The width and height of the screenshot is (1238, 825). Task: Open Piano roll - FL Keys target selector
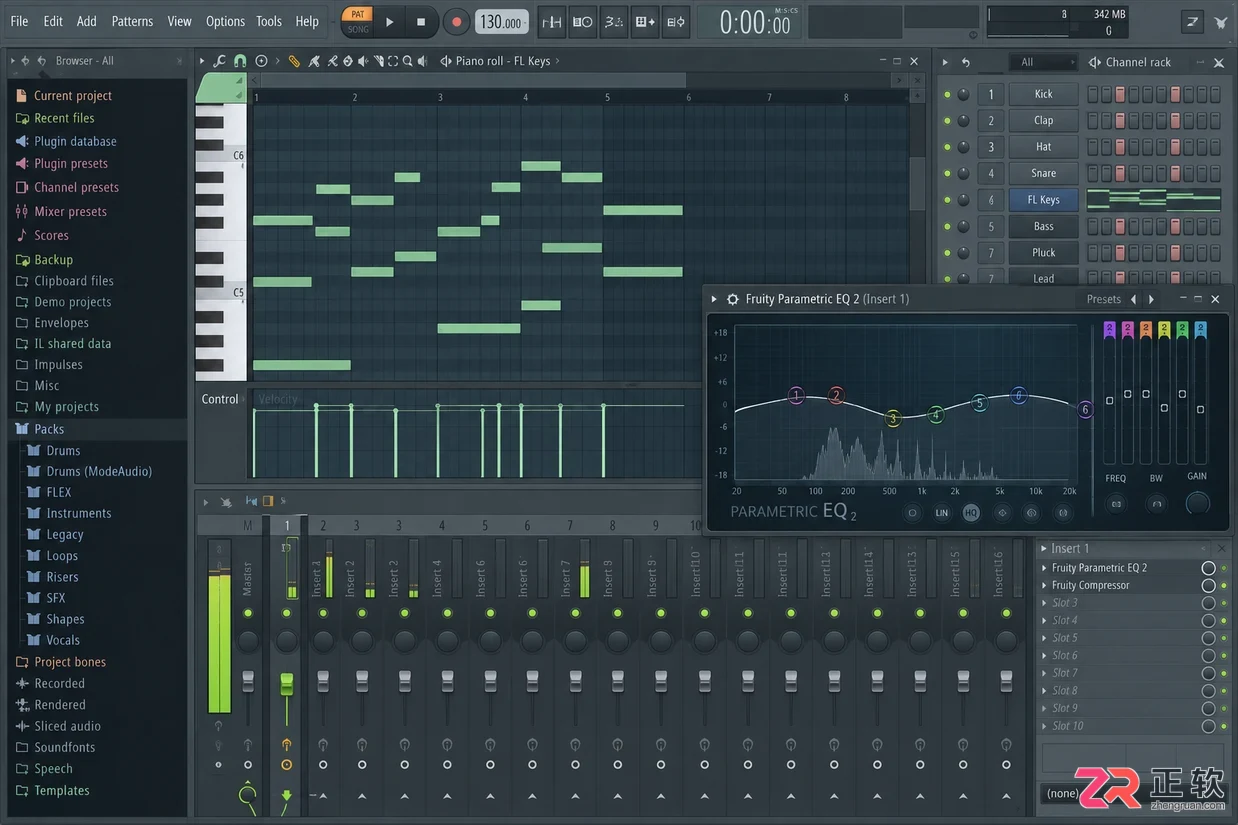click(503, 61)
